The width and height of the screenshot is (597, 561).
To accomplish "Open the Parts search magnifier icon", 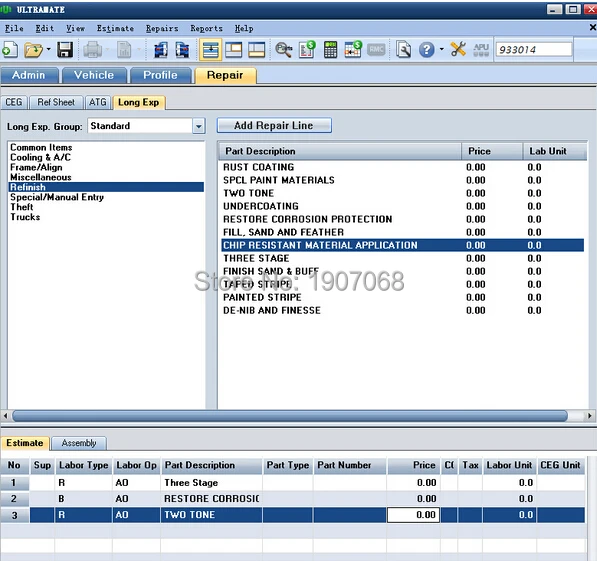I will (284, 50).
